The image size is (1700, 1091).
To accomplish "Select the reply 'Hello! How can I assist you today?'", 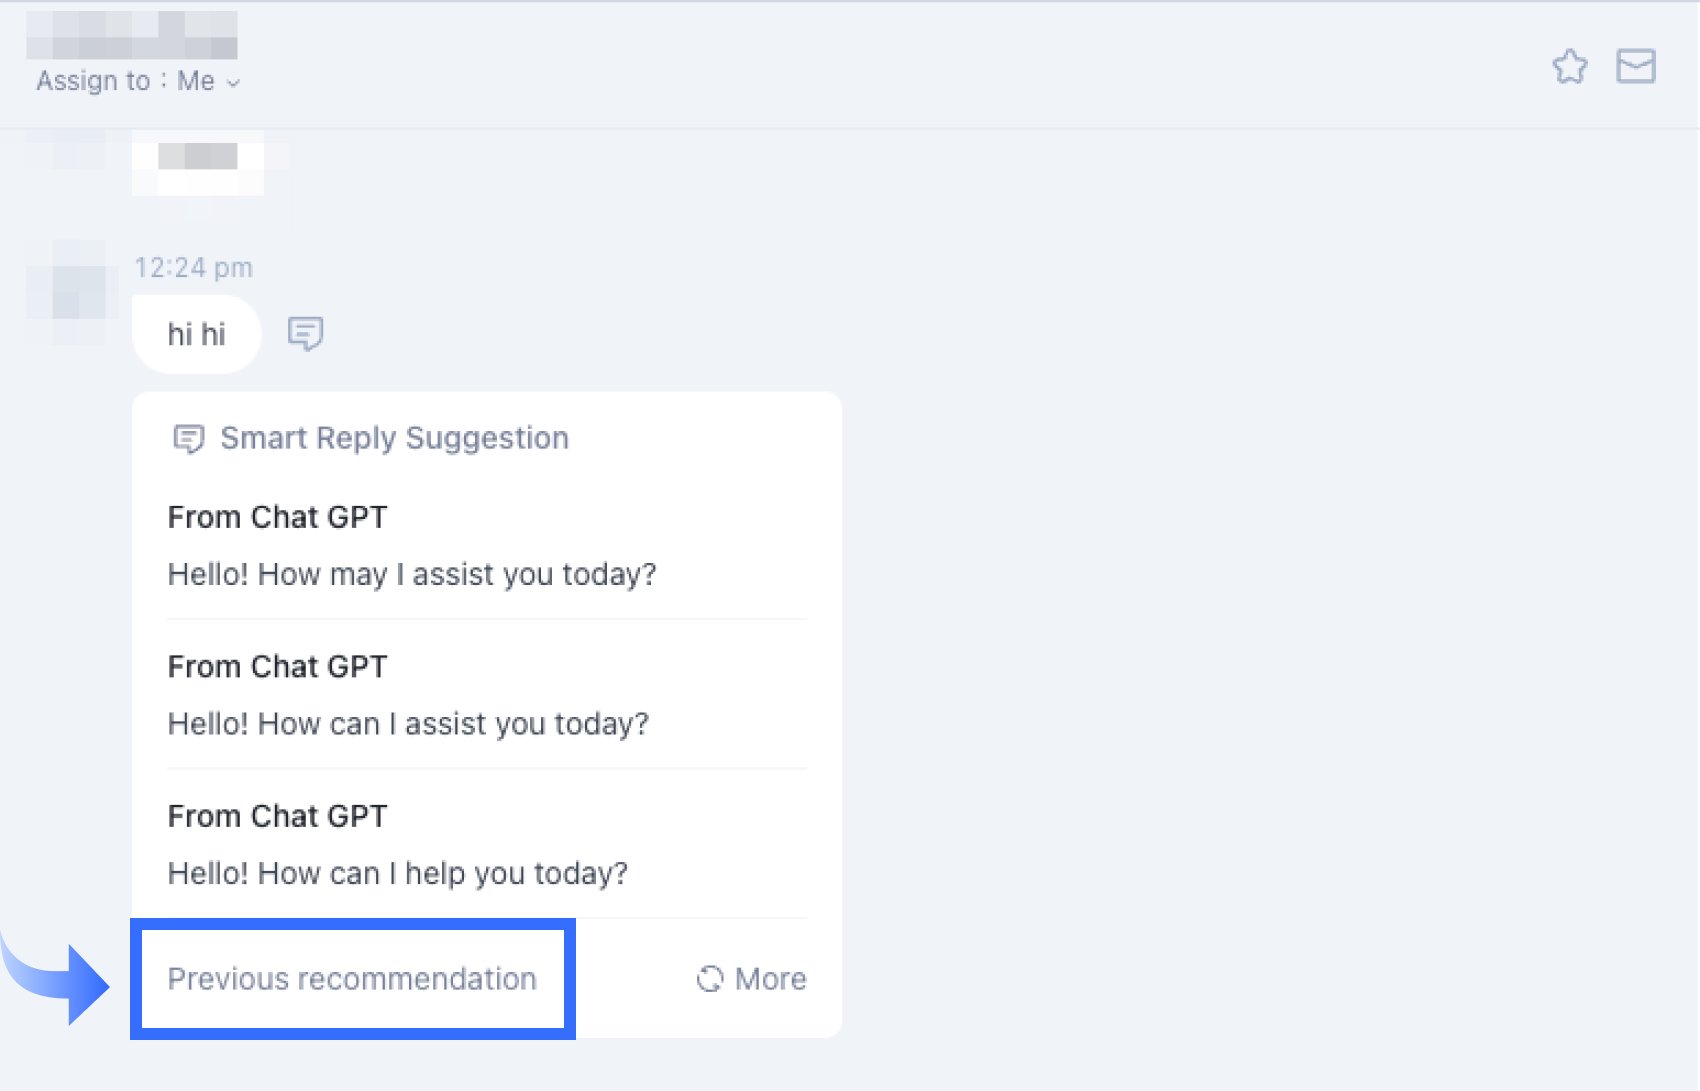I will (408, 723).
